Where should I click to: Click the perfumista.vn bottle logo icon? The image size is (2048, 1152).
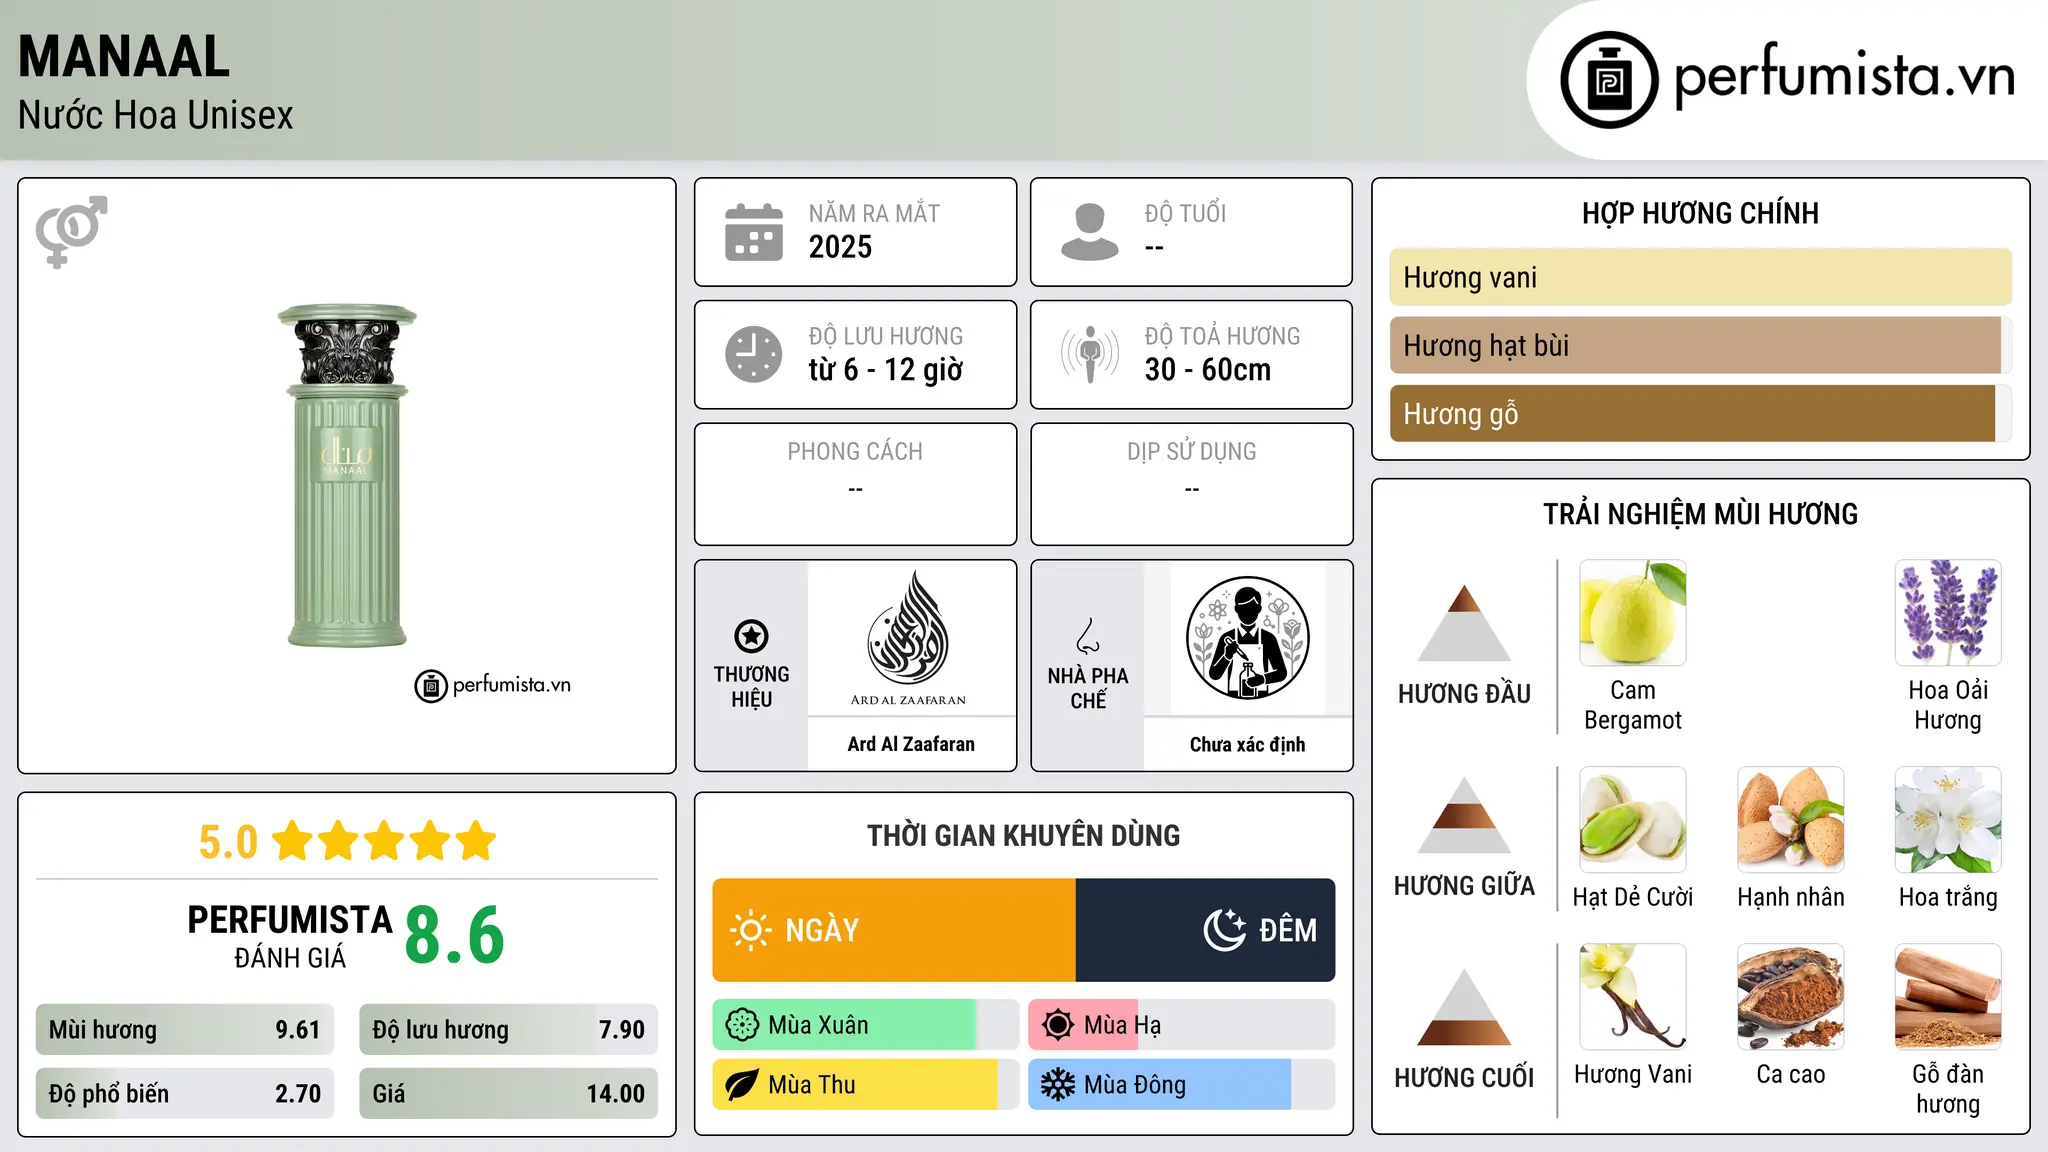[1609, 80]
